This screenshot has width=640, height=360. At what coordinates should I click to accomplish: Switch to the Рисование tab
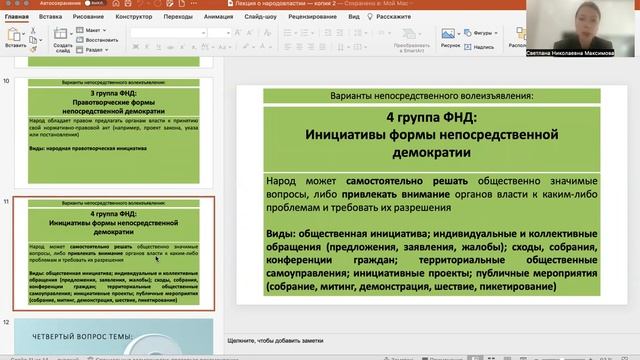tap(88, 17)
